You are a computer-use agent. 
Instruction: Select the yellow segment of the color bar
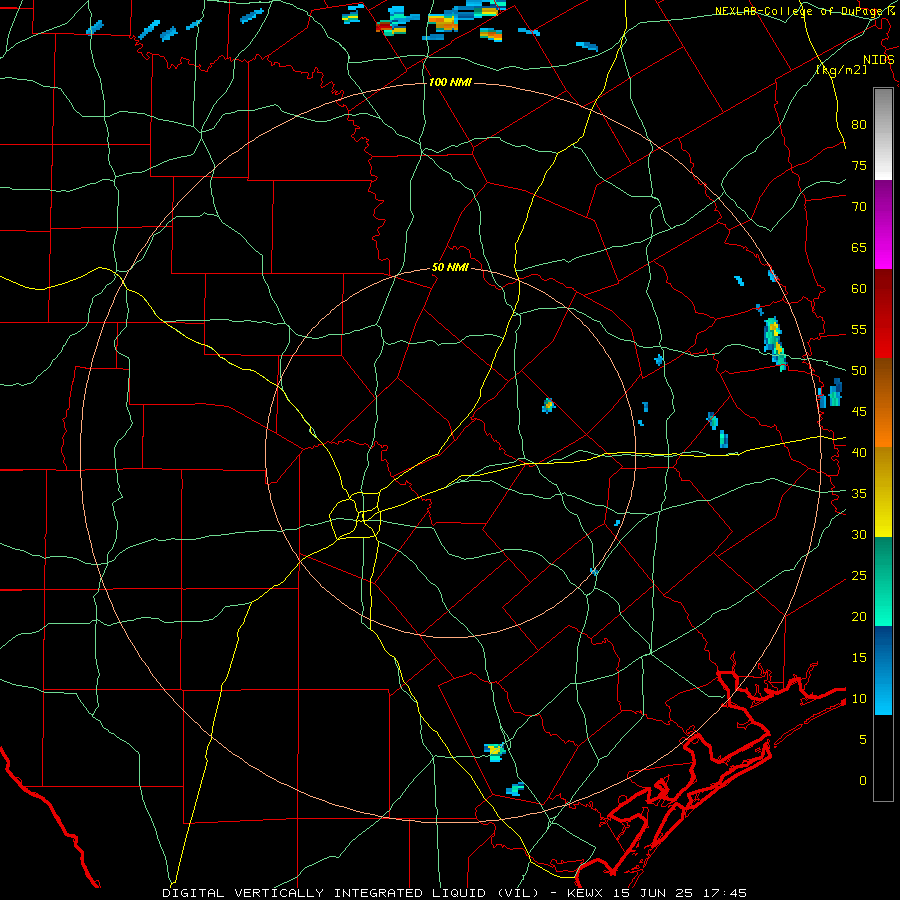click(883, 492)
